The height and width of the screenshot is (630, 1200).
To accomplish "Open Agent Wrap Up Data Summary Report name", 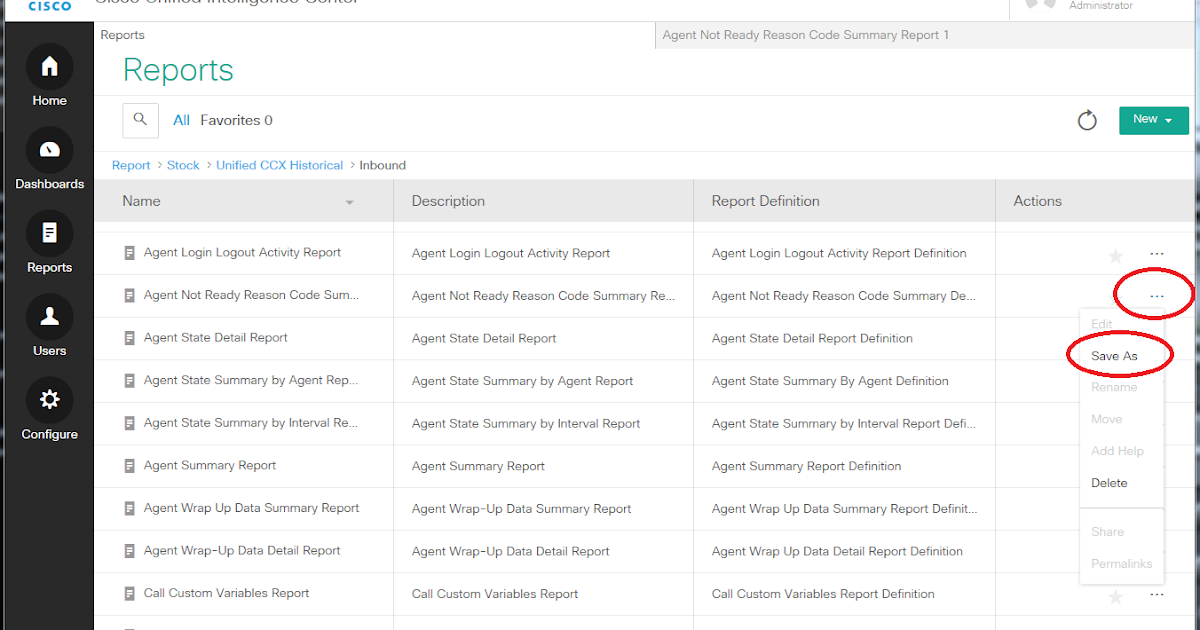I will click(251, 508).
